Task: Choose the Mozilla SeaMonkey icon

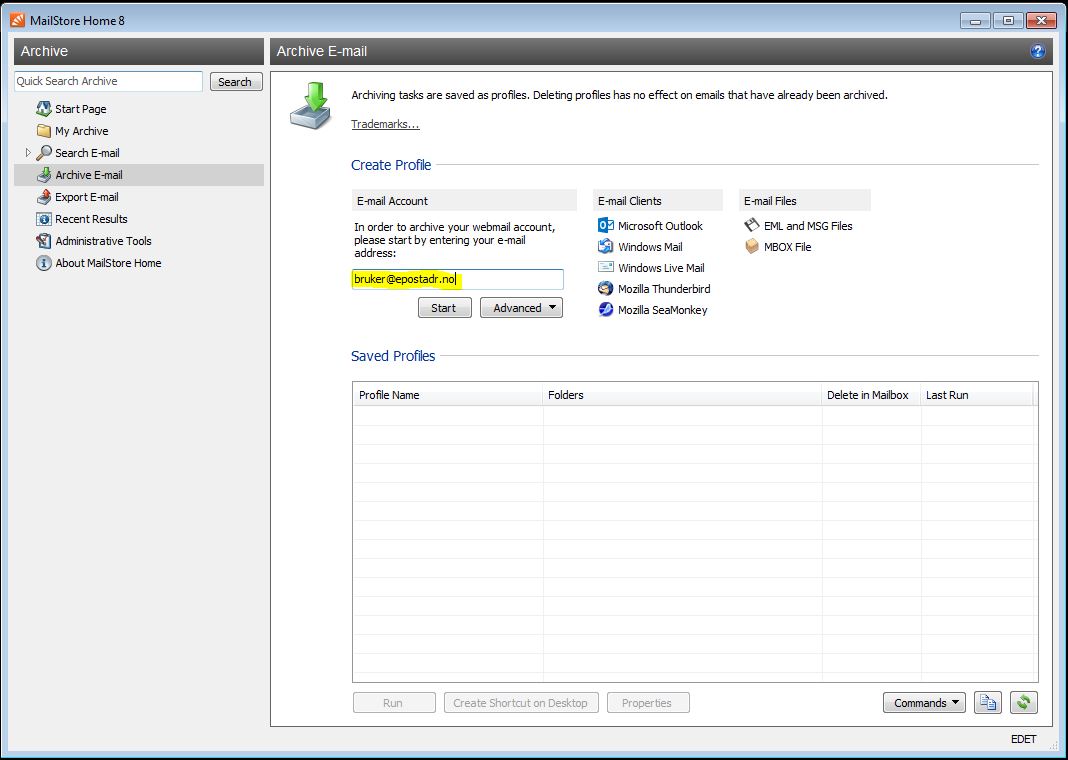Action: click(606, 310)
